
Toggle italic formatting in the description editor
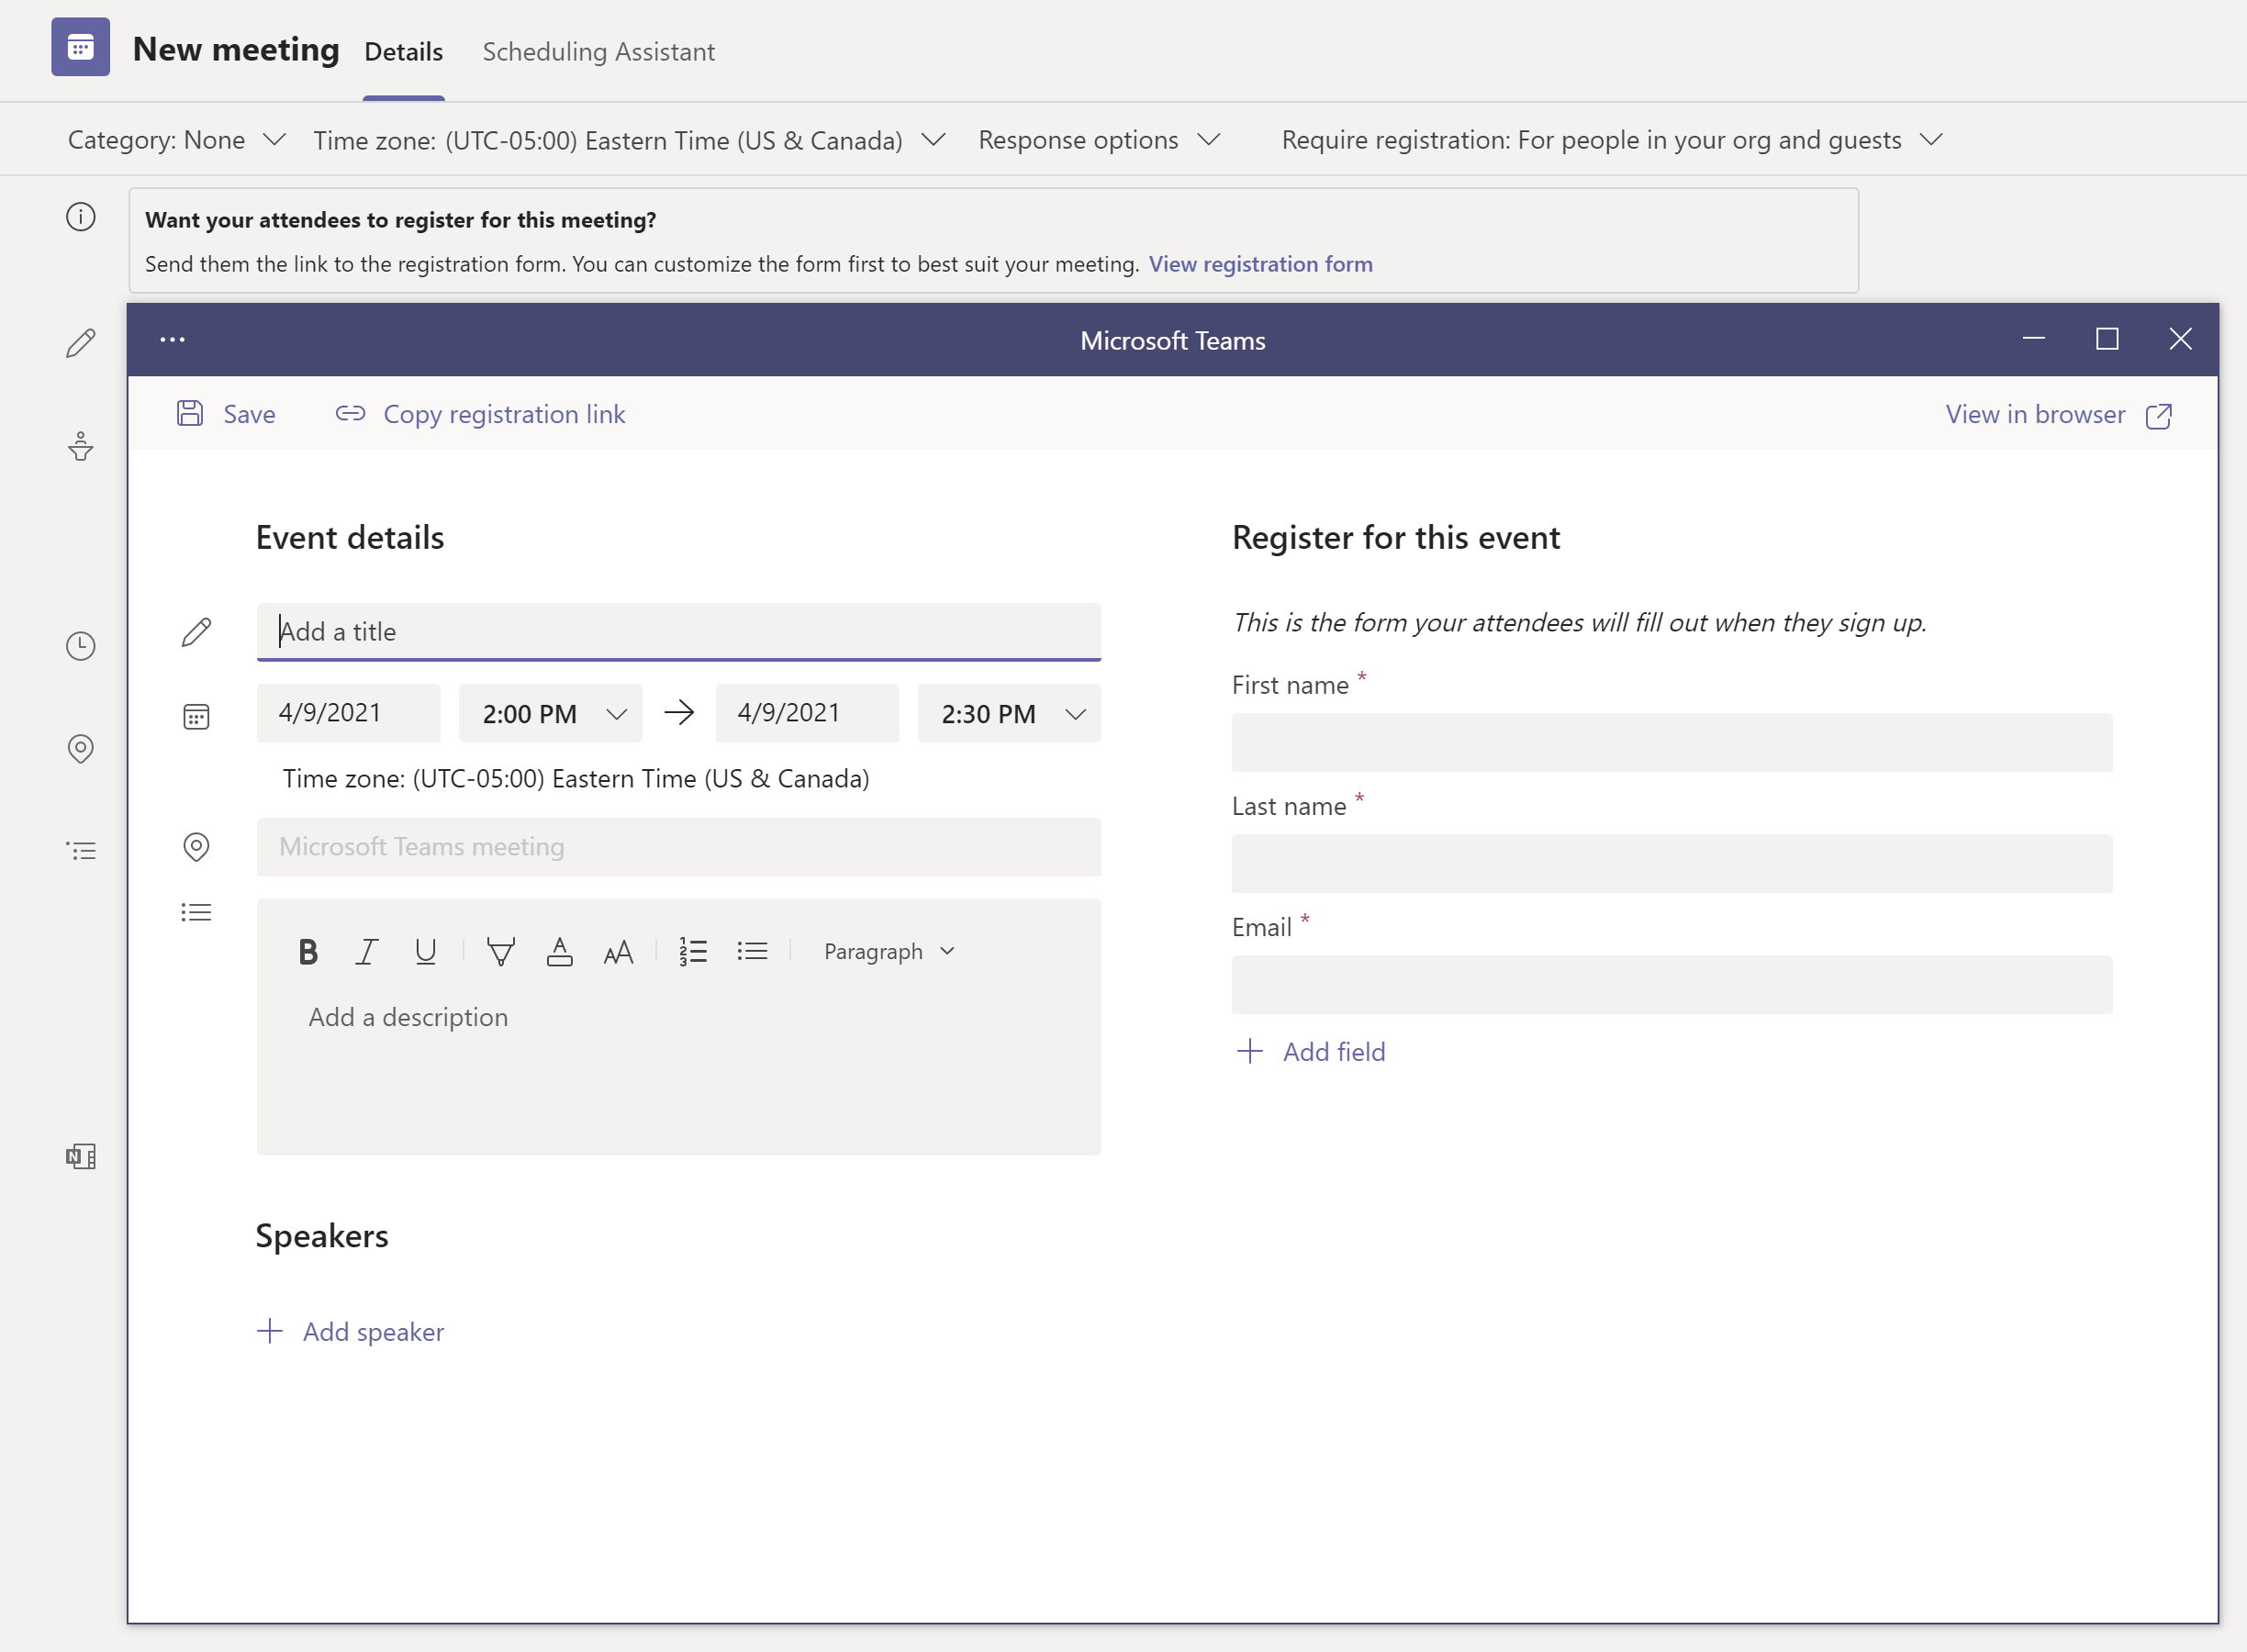tap(367, 952)
